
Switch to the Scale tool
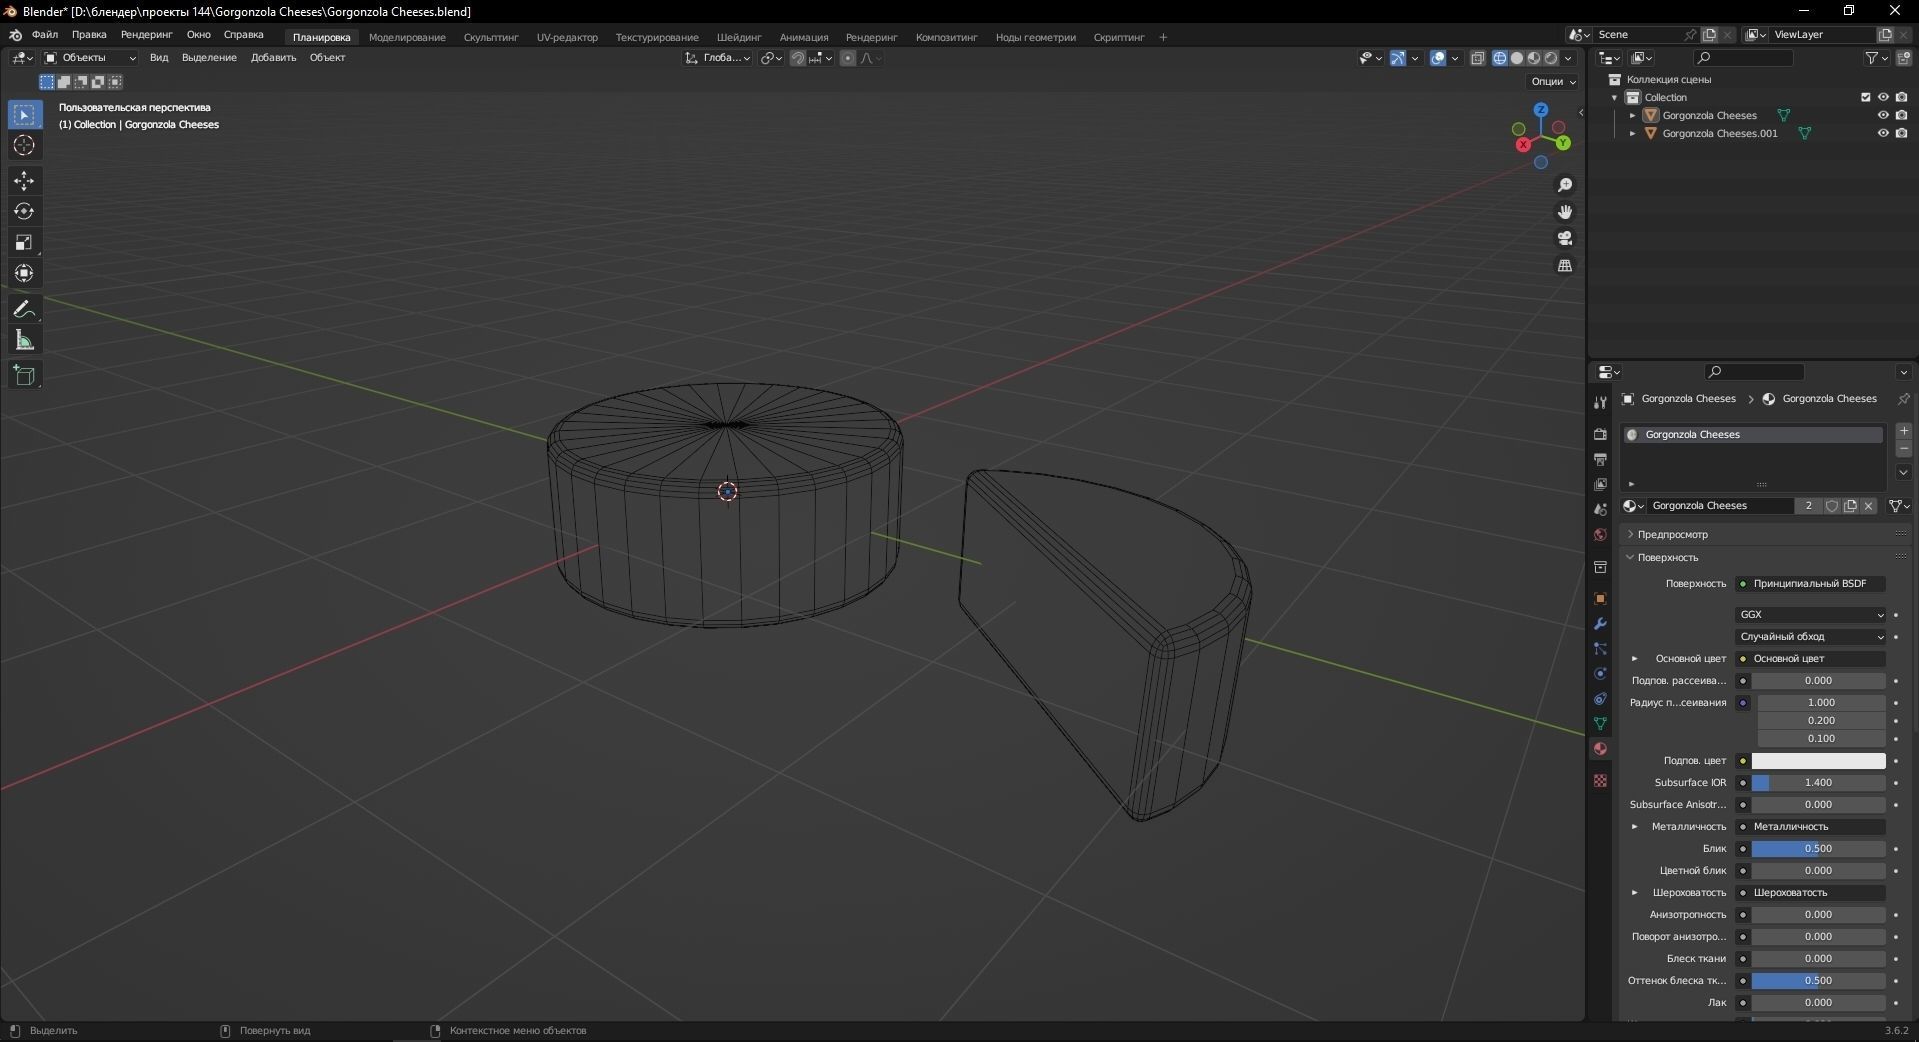click(24, 242)
